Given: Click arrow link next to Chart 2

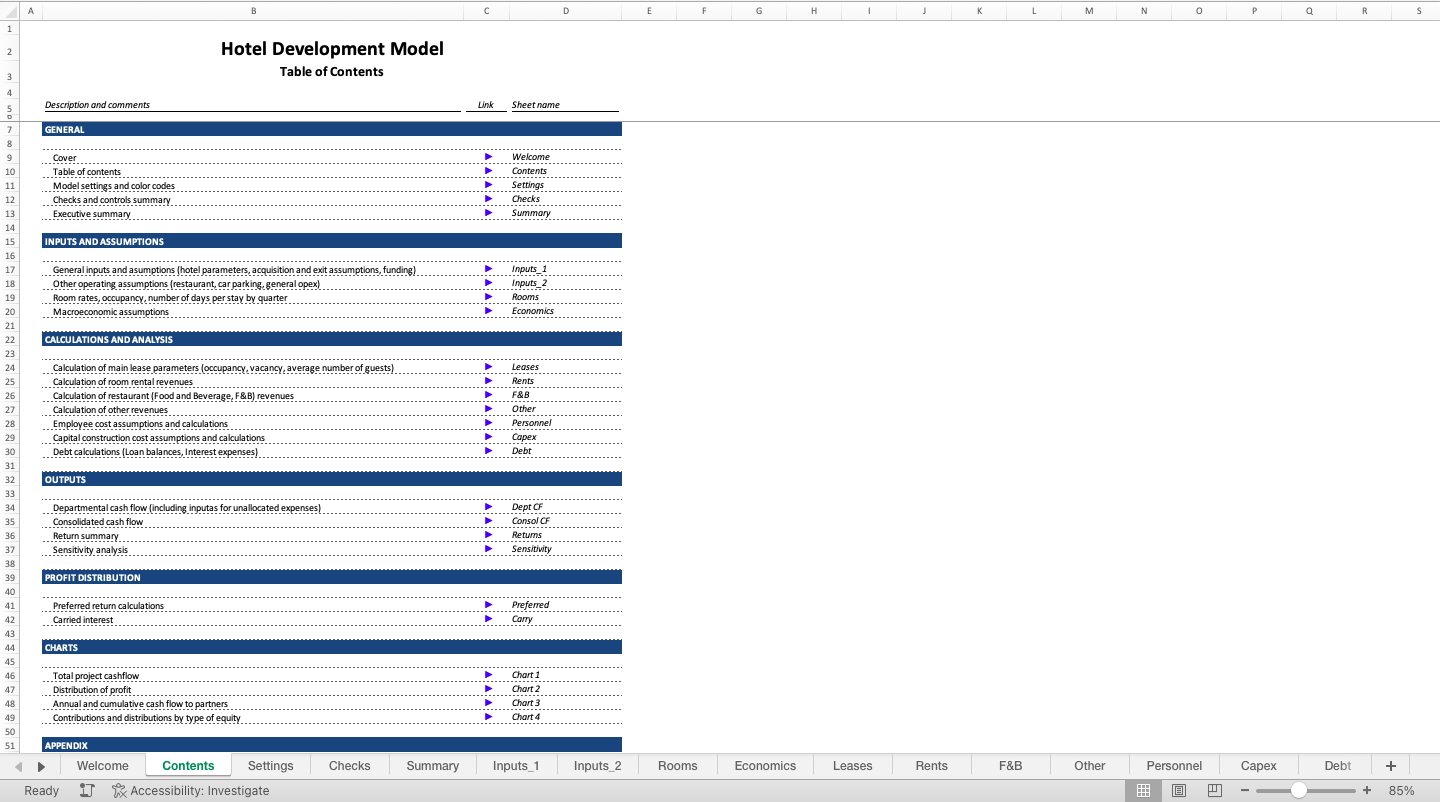Looking at the screenshot, I should click(x=488, y=689).
